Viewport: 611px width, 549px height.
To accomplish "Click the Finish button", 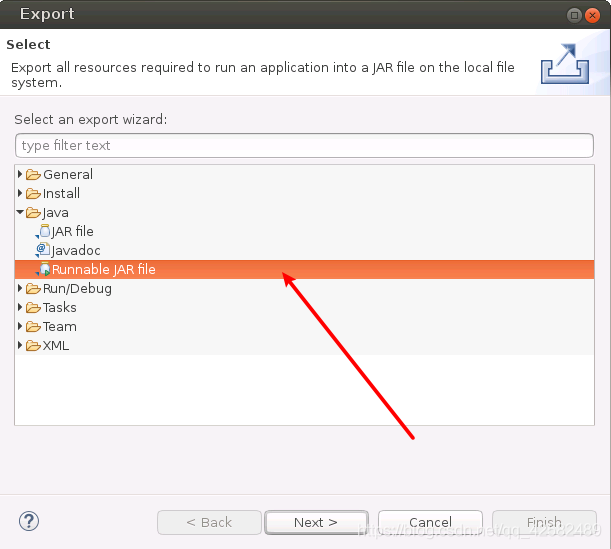I will pyautogui.click(x=544, y=523).
